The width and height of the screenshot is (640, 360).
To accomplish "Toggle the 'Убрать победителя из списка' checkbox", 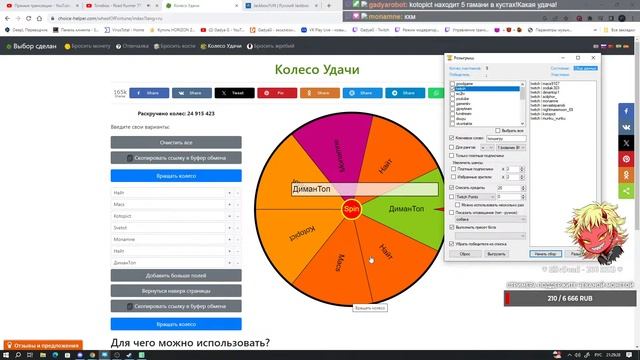I will (451, 244).
